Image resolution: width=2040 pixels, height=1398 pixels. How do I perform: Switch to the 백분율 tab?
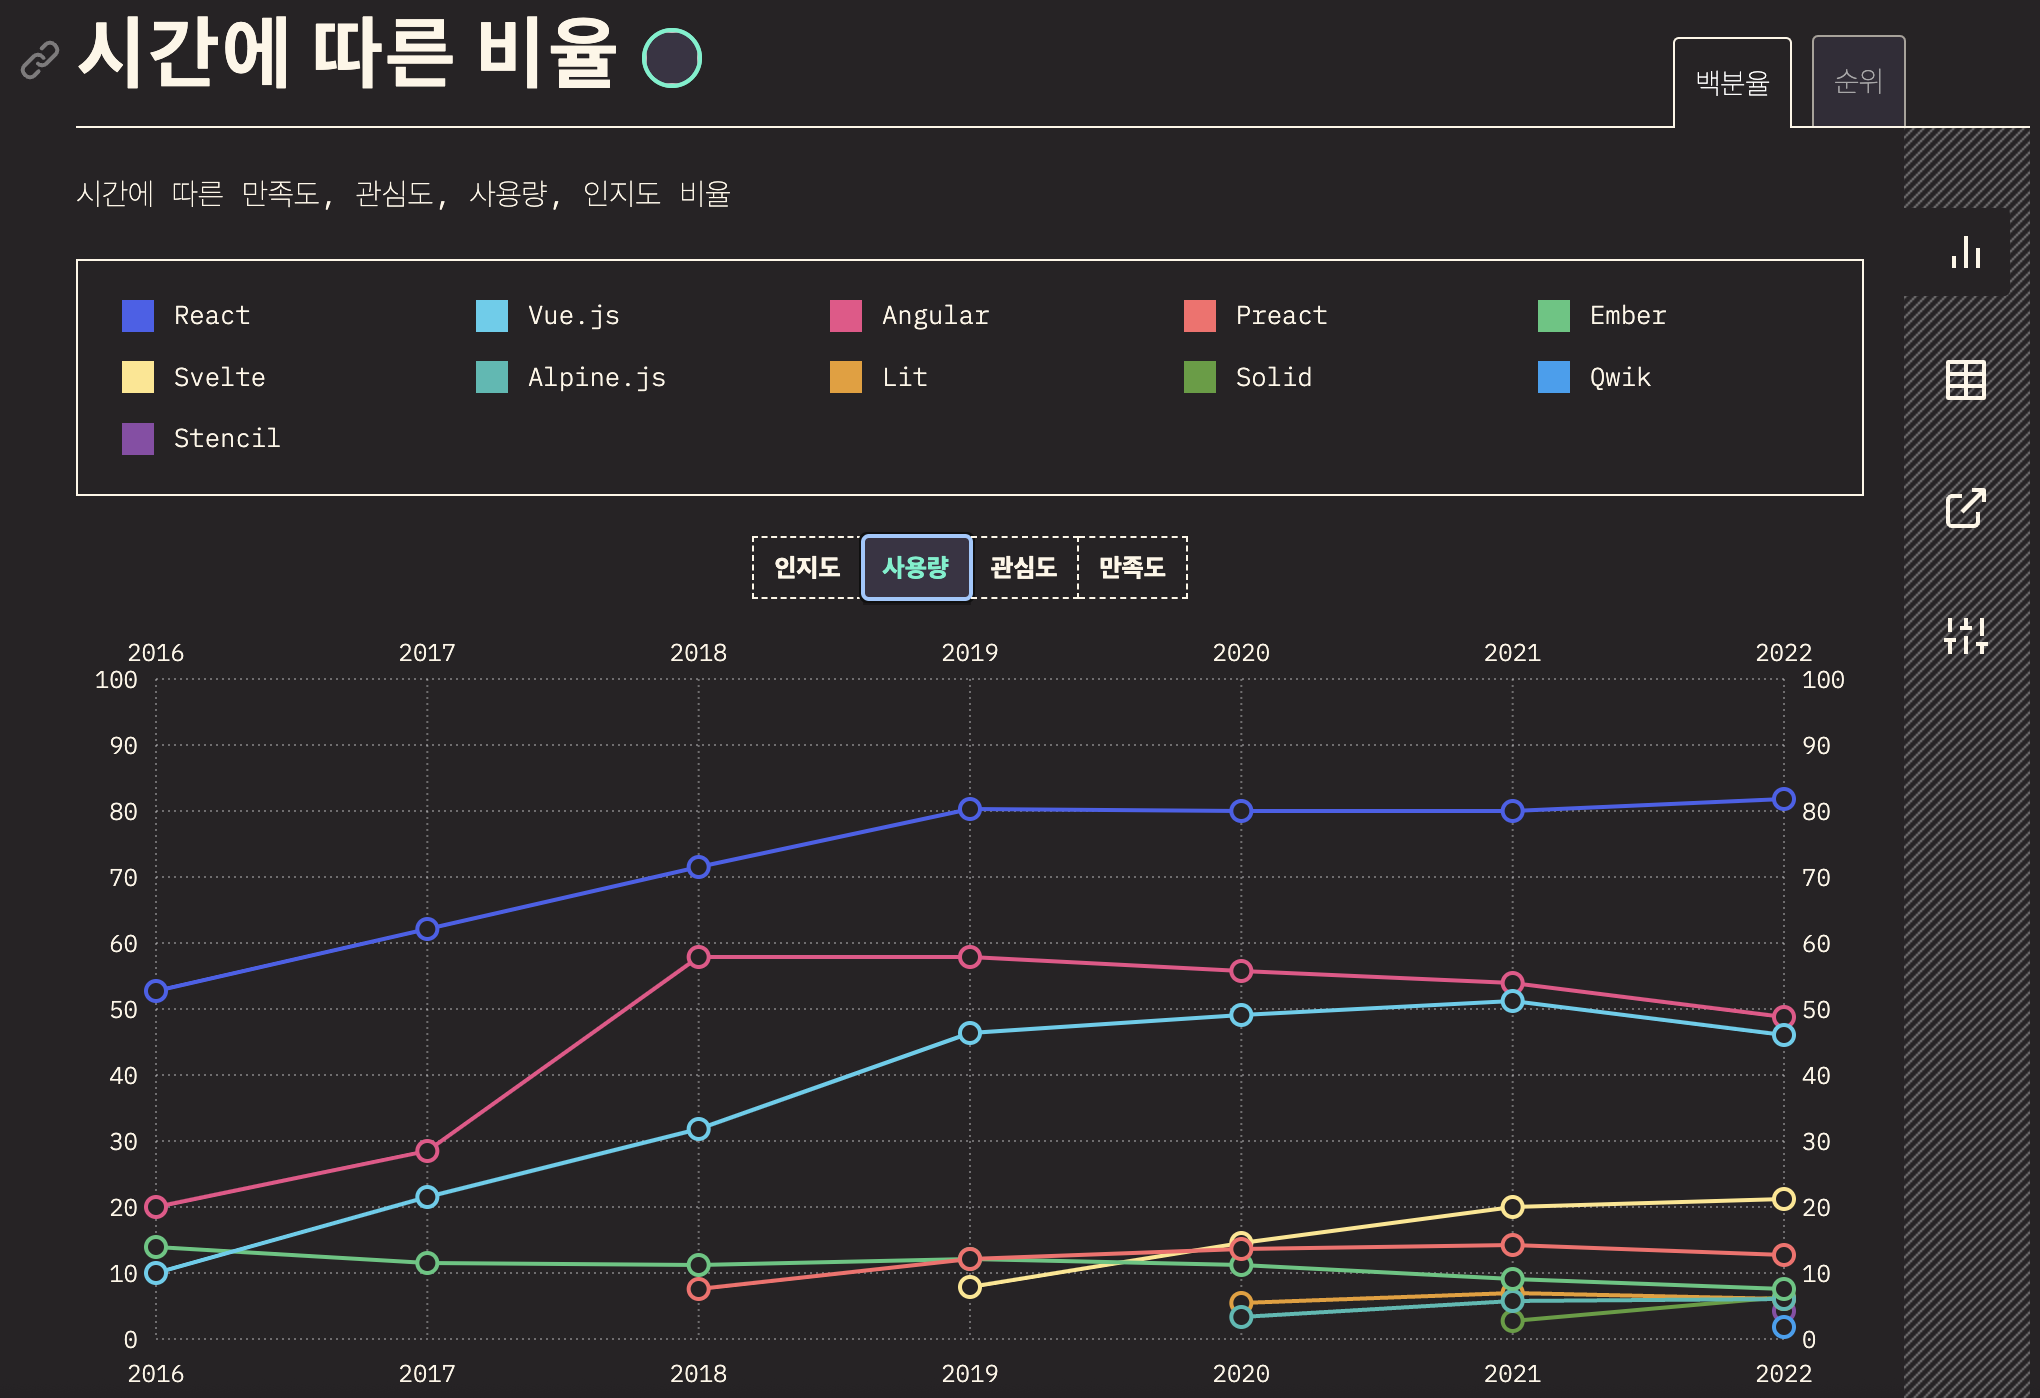tap(1732, 83)
